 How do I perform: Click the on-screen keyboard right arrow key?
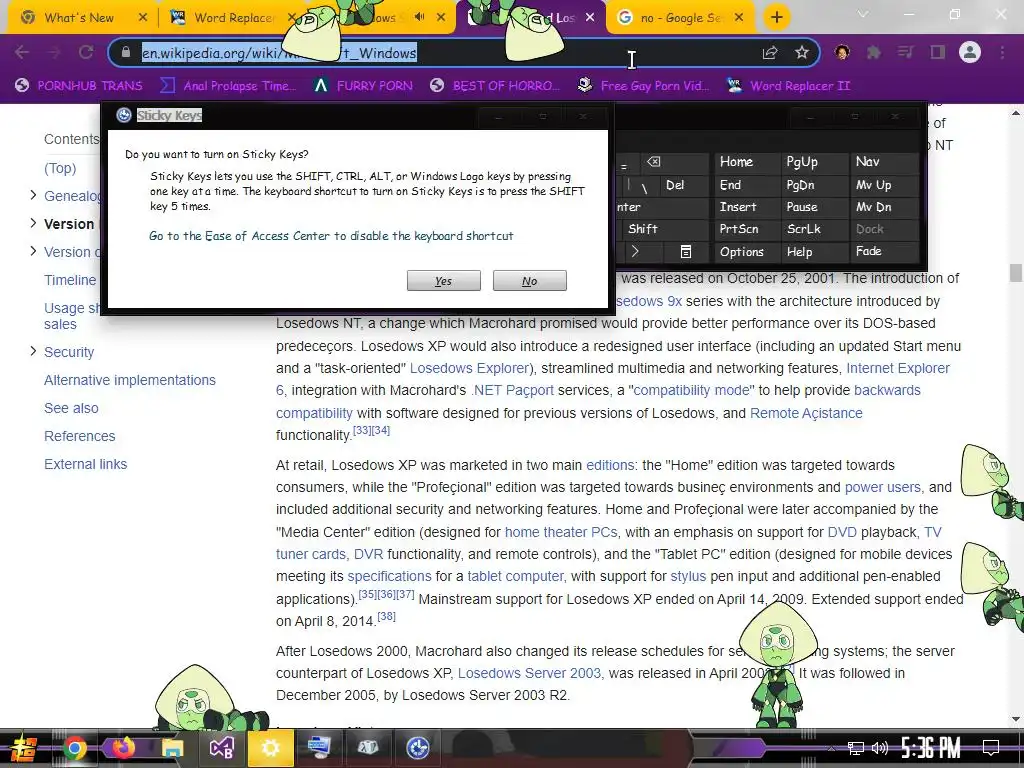coord(635,251)
